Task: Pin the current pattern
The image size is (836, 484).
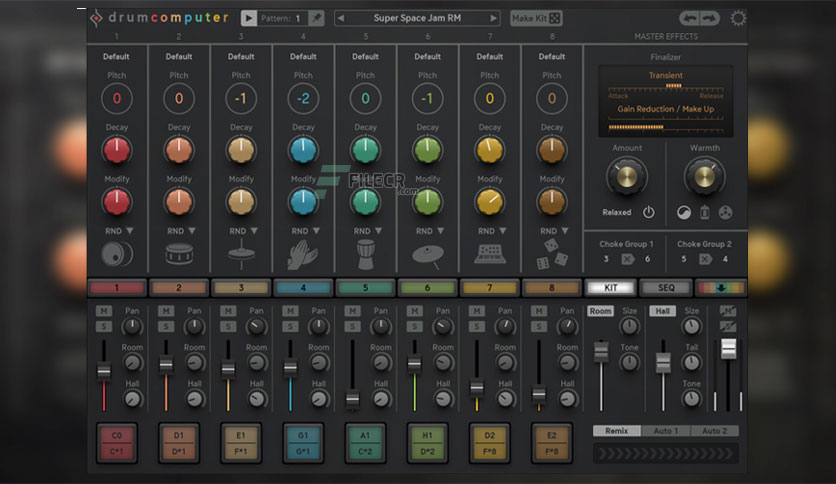Action: coord(316,18)
